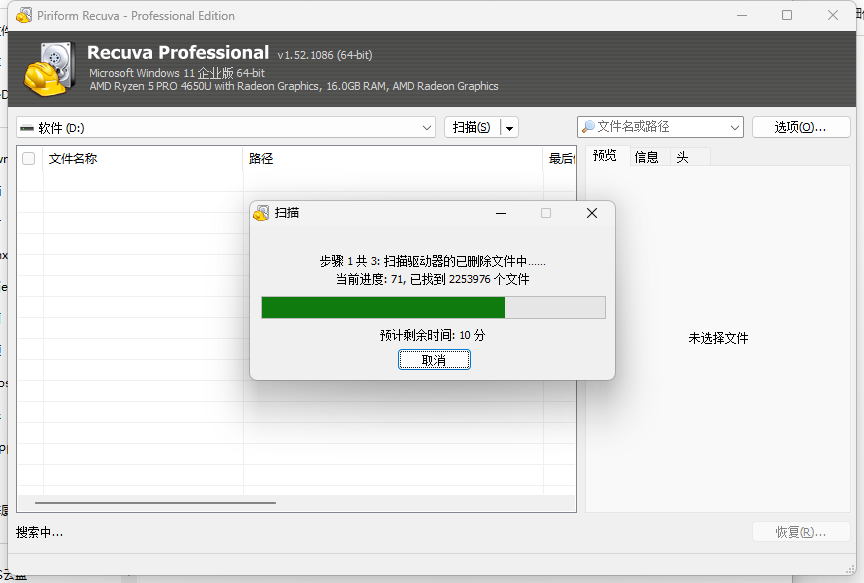Click the horizontal scrollbar under file list

tap(155, 503)
